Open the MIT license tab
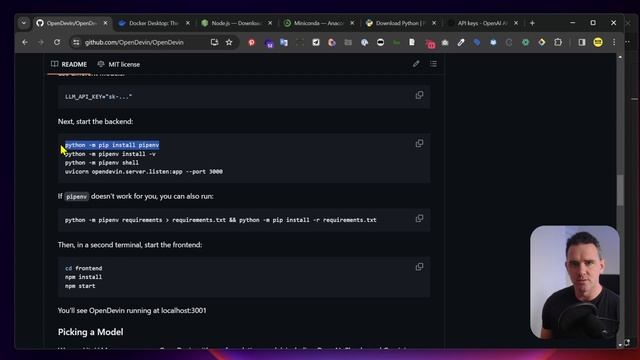640x360 pixels. coord(119,64)
